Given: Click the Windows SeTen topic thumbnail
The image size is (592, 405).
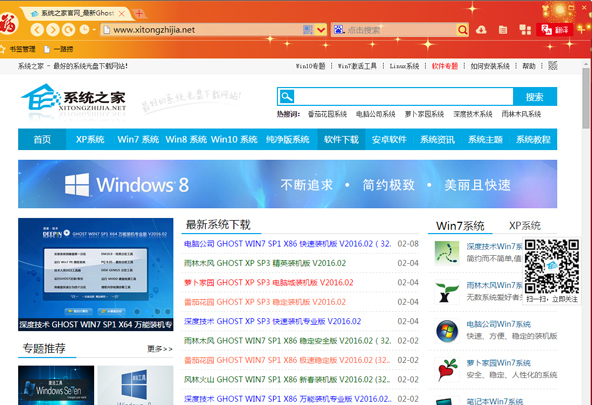Looking at the screenshot, I should [x=56, y=385].
